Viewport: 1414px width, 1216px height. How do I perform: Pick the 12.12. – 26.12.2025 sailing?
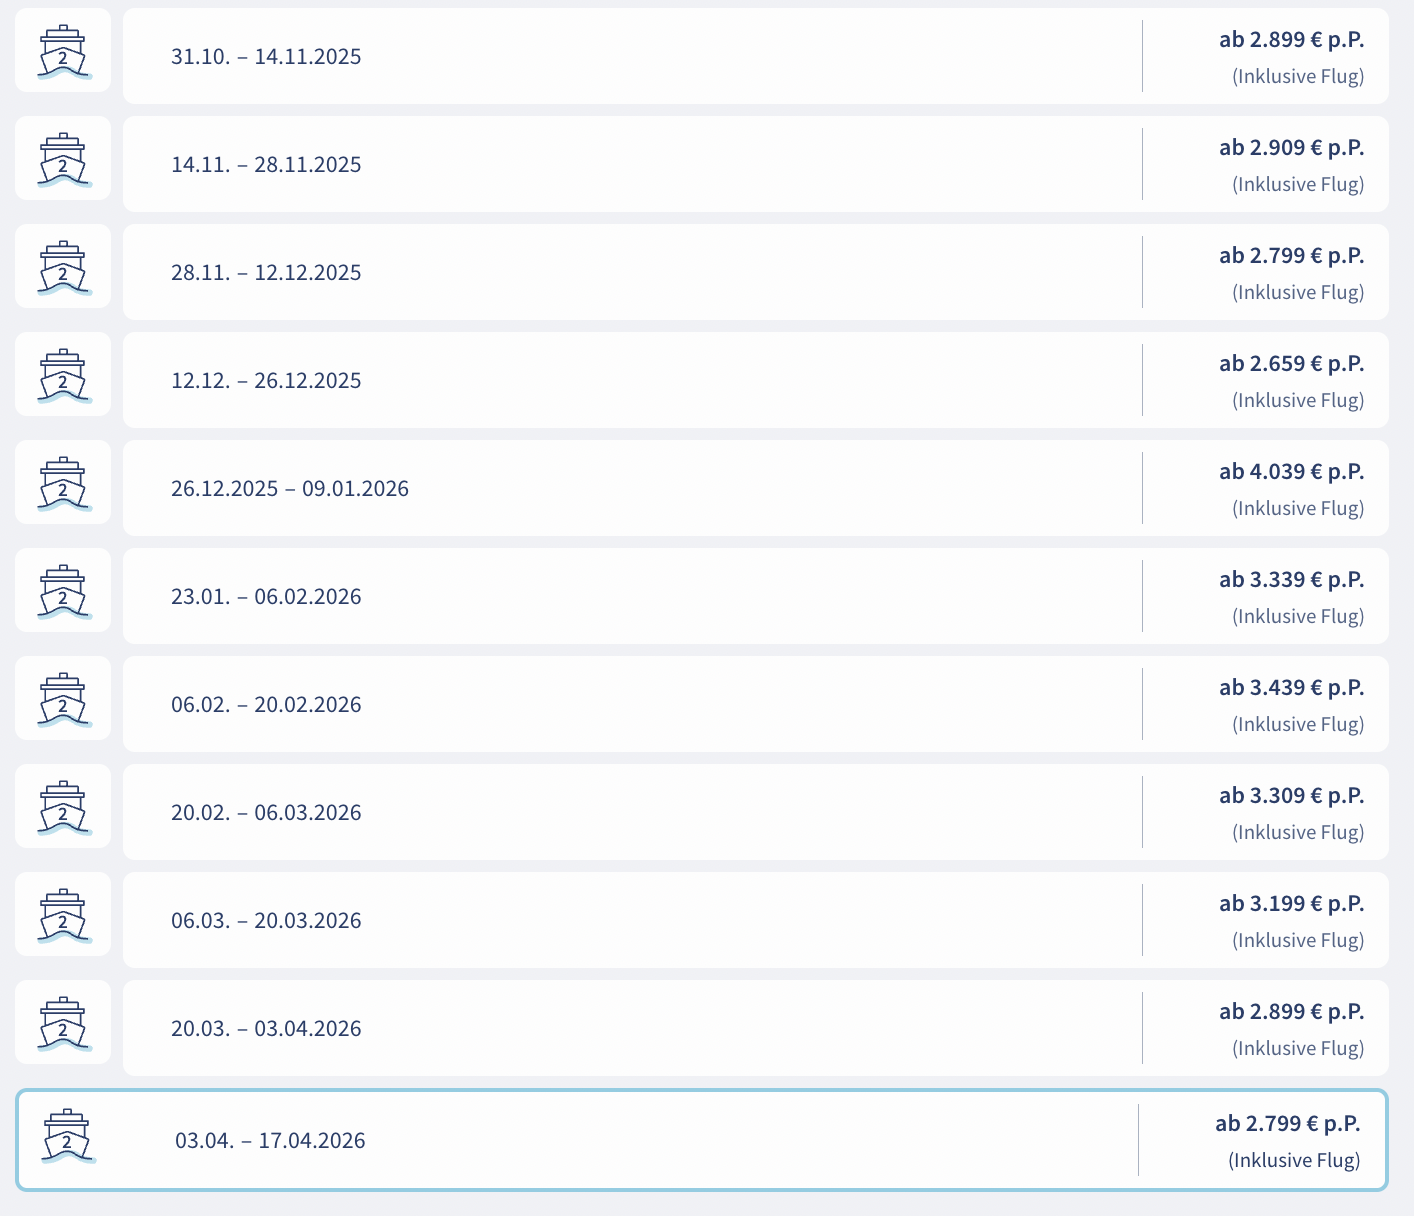[x=266, y=381]
